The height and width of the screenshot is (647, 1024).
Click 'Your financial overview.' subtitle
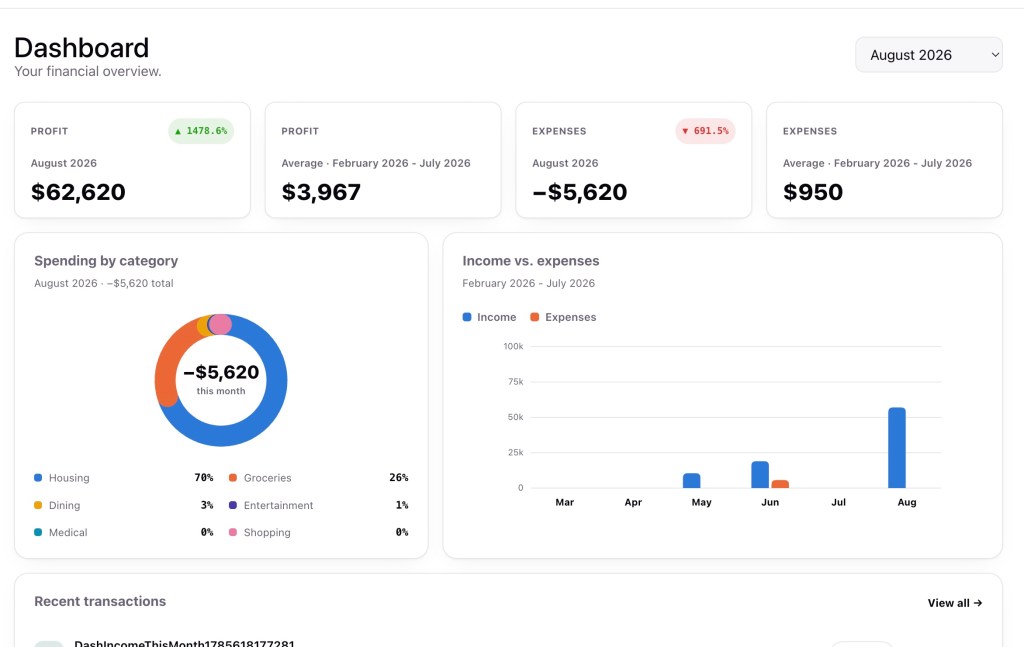coord(88,71)
